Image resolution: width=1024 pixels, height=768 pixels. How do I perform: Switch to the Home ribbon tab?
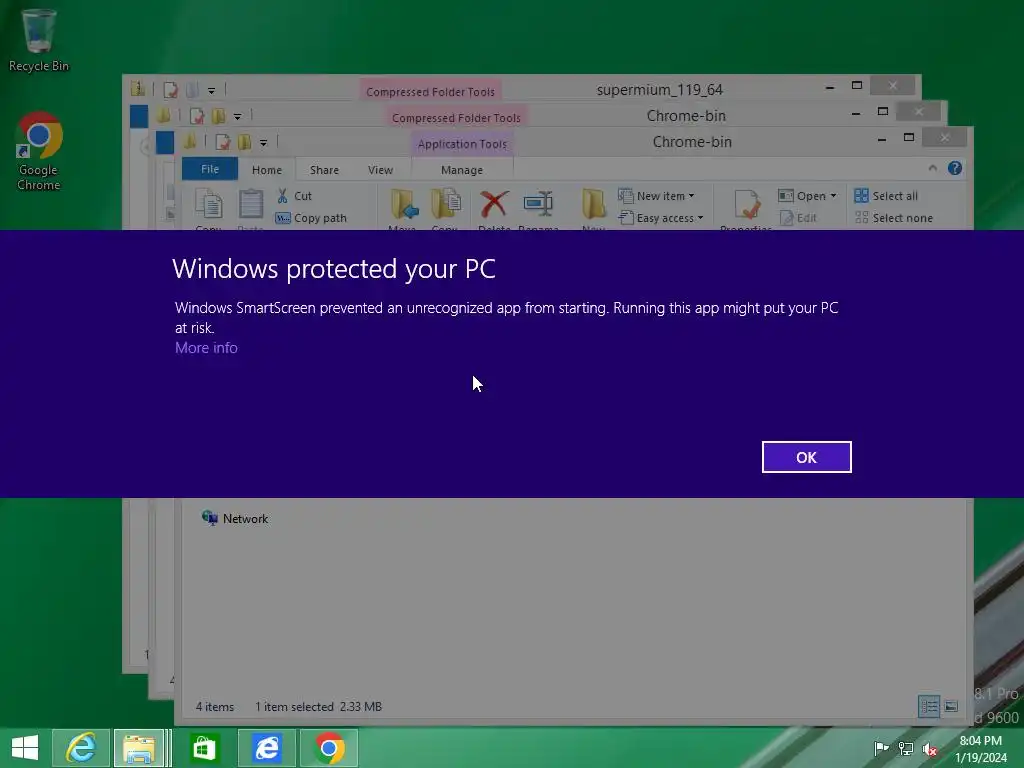point(266,170)
